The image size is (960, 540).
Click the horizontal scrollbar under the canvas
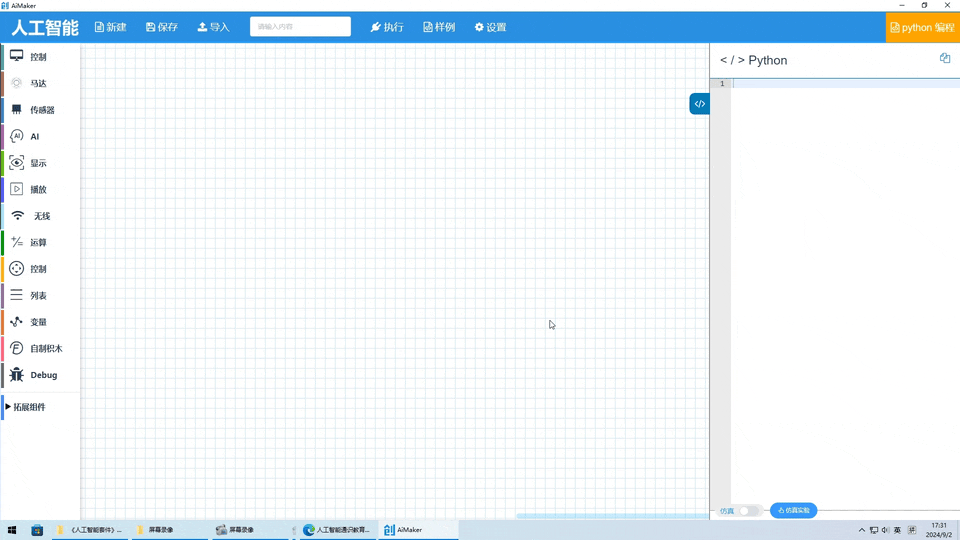(x=612, y=516)
